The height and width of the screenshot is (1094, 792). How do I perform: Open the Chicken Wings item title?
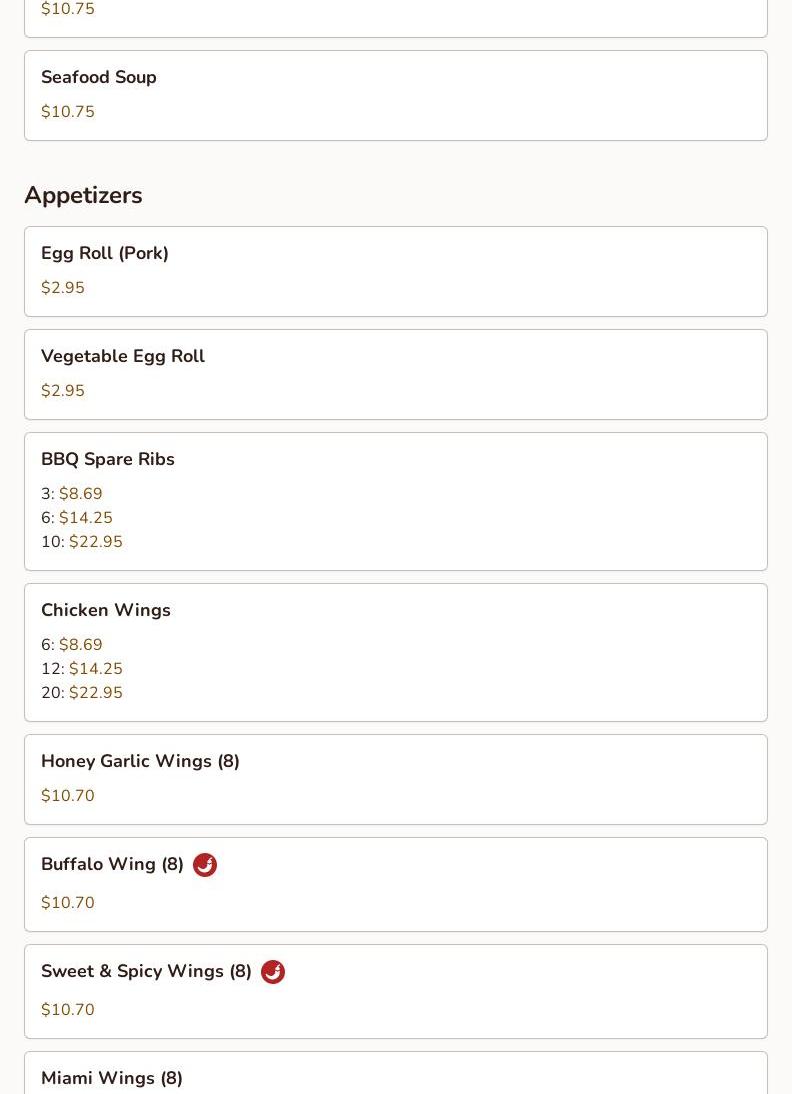point(106,610)
